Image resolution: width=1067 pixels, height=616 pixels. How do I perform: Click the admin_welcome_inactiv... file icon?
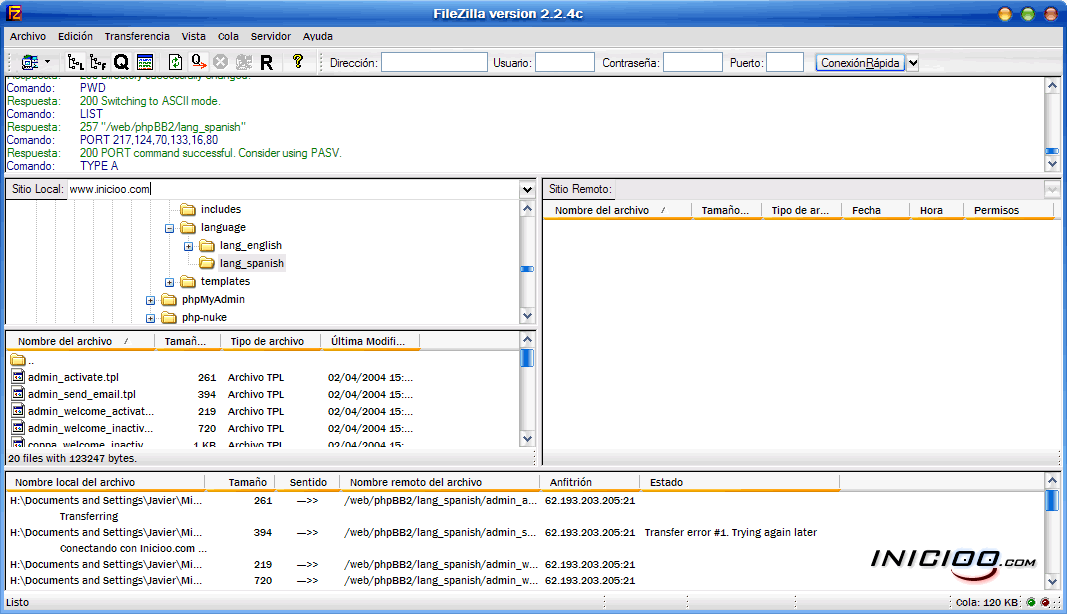pyautogui.click(x=18, y=427)
